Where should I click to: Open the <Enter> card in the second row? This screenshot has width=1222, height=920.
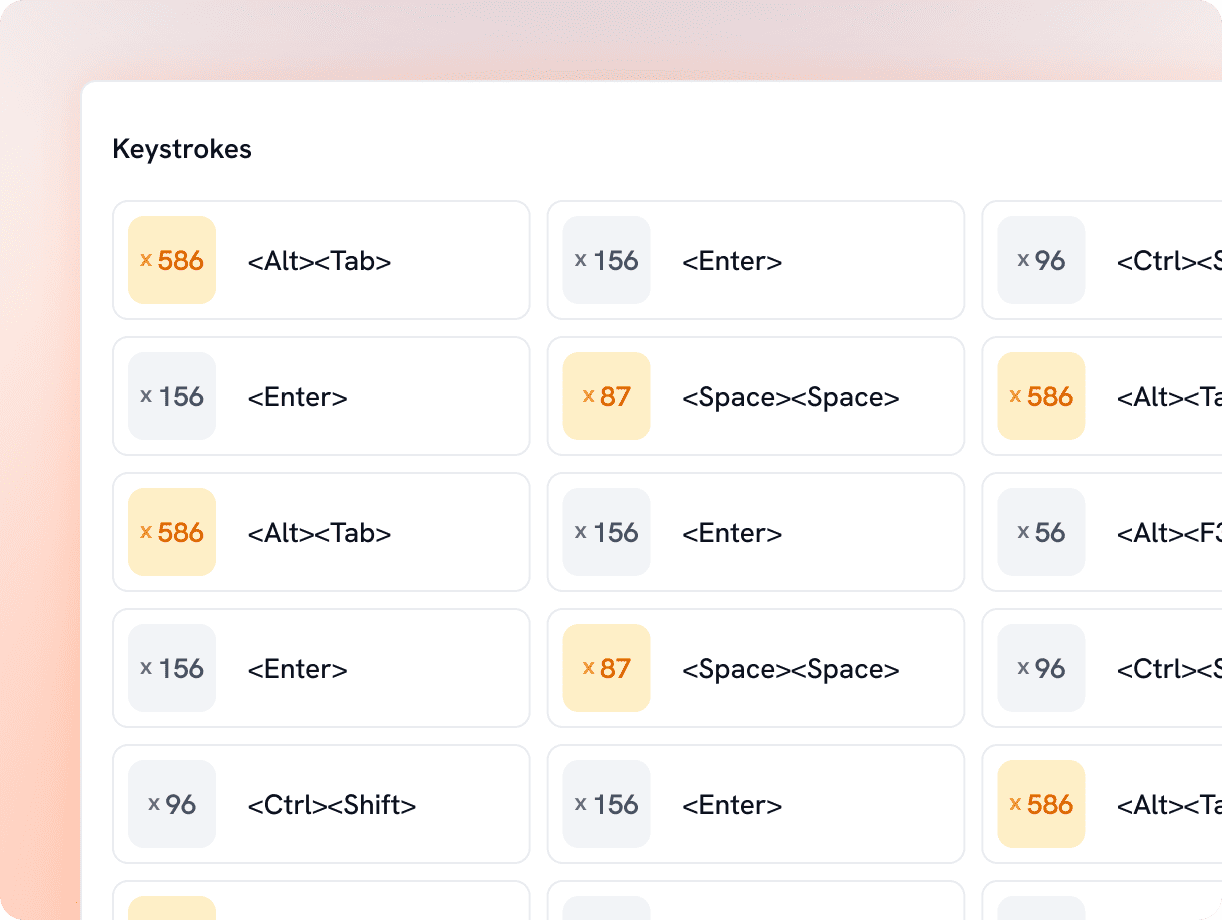[x=320, y=397]
